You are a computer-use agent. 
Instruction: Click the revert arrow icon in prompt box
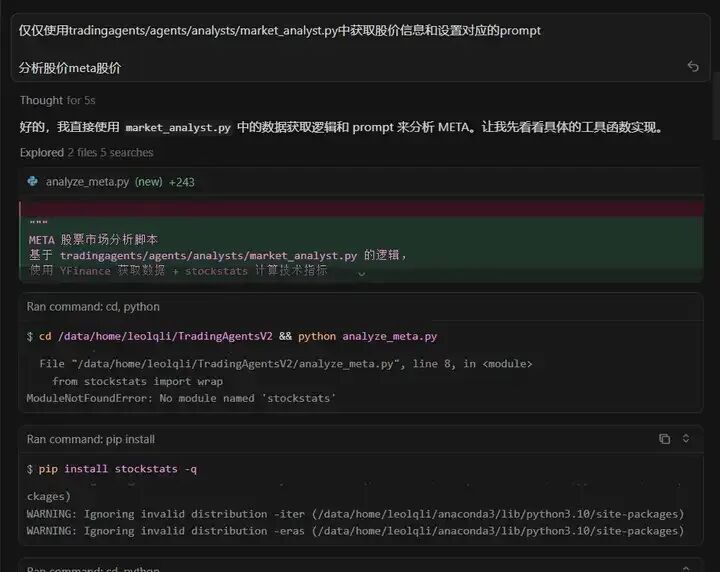coord(693,67)
